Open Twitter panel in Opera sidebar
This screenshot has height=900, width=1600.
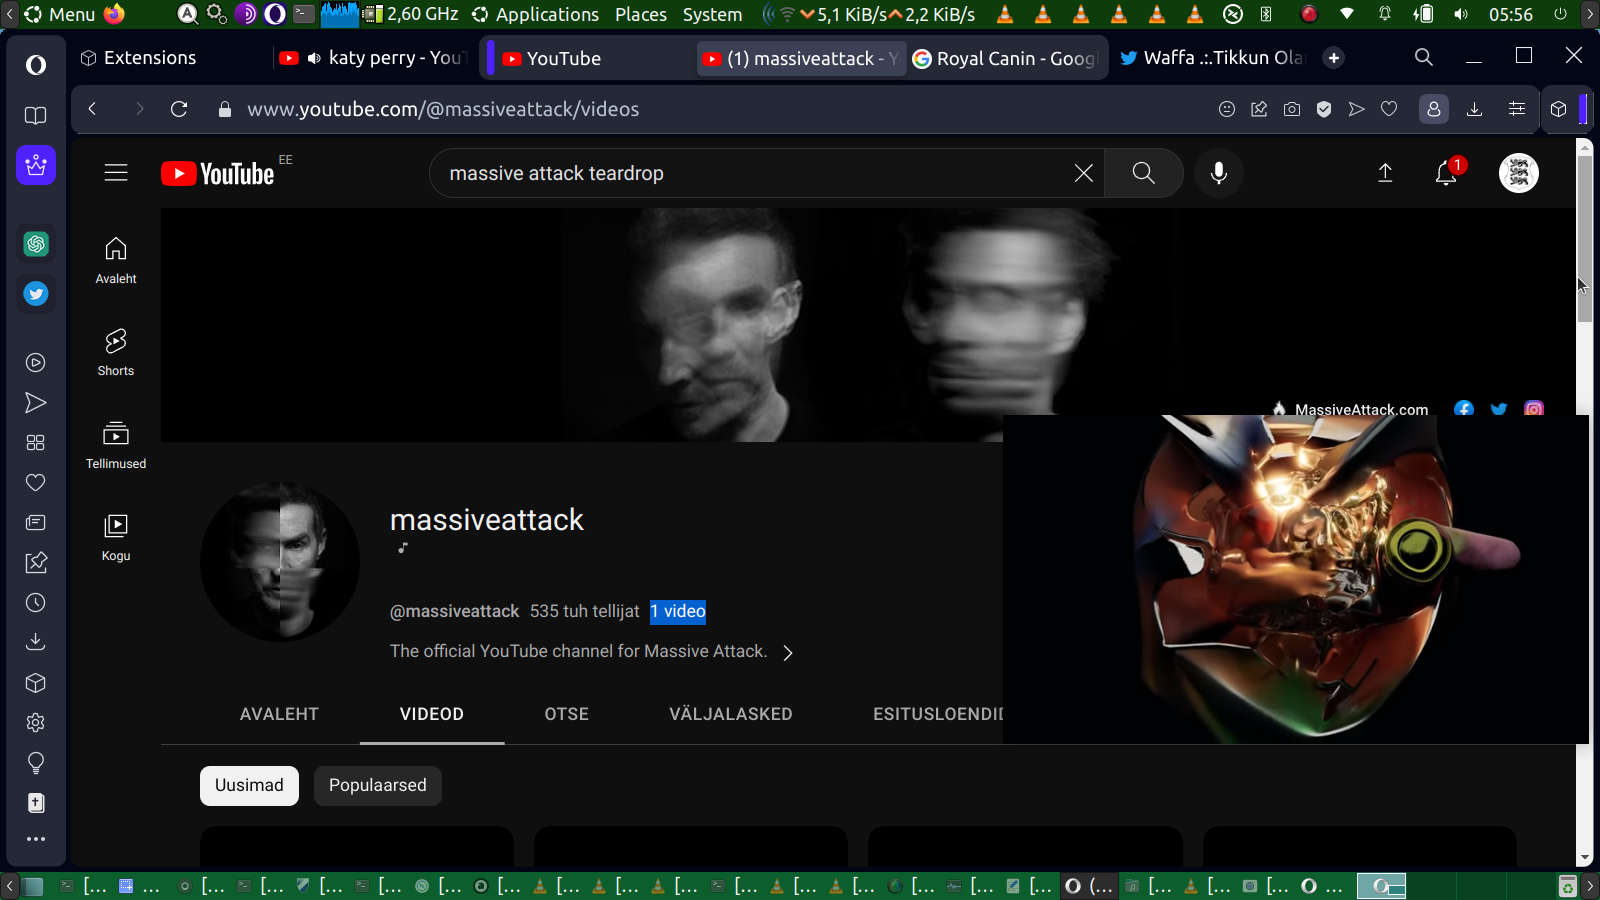click(x=36, y=294)
